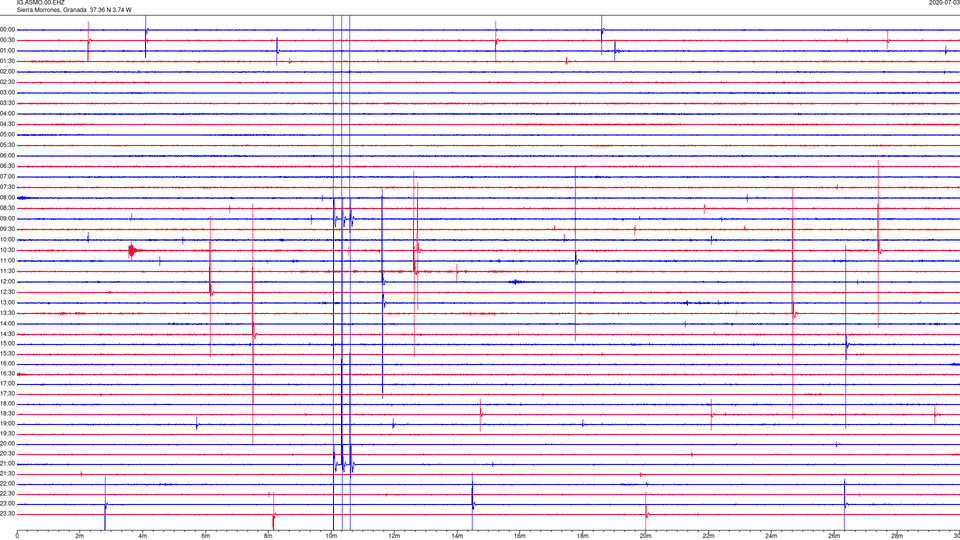Click the 22m tick label on time axis
960x540 pixels.
click(x=708, y=536)
